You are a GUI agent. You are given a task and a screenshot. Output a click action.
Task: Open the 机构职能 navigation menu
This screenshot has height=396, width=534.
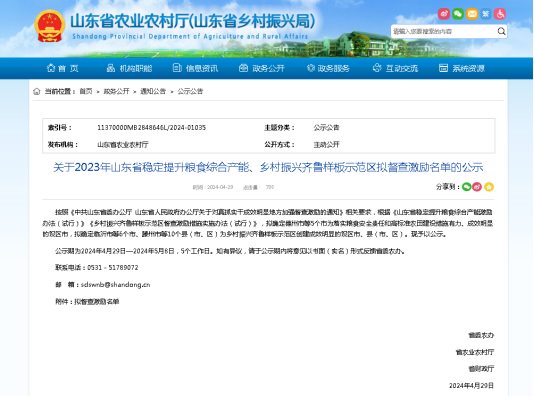point(129,68)
